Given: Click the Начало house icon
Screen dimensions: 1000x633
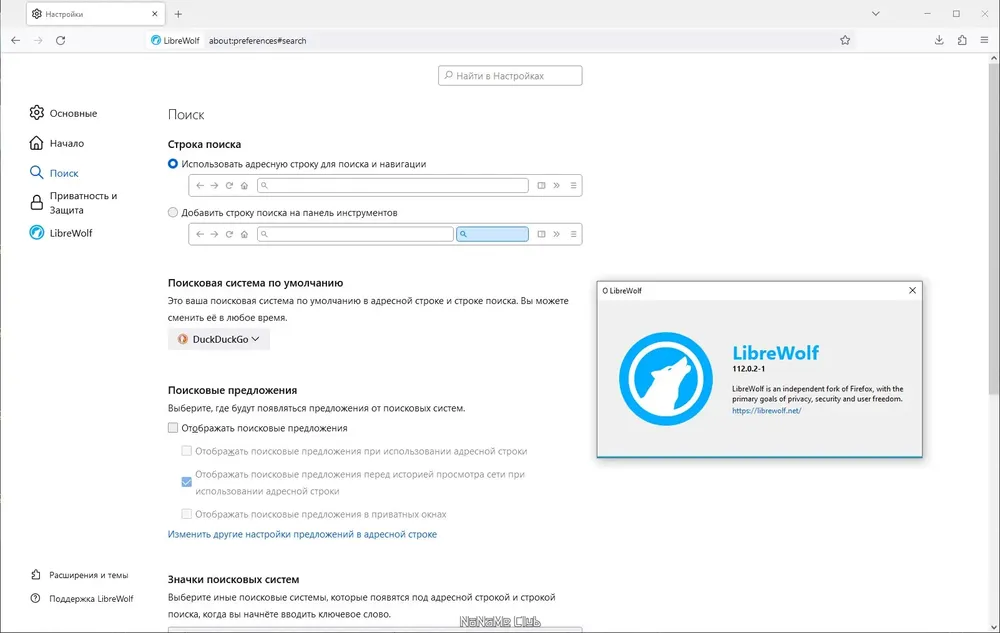Looking at the screenshot, I should click(36, 143).
